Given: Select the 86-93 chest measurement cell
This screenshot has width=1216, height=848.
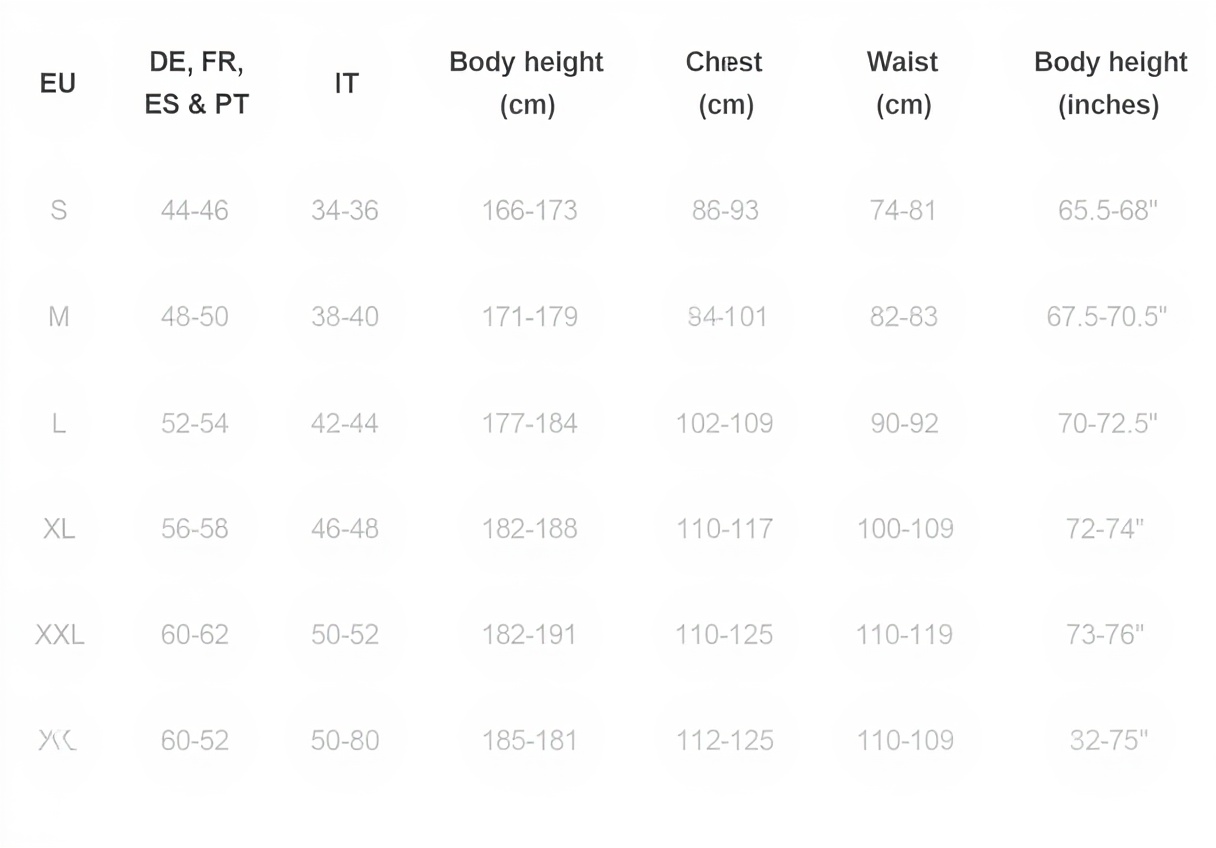Looking at the screenshot, I should point(725,211).
